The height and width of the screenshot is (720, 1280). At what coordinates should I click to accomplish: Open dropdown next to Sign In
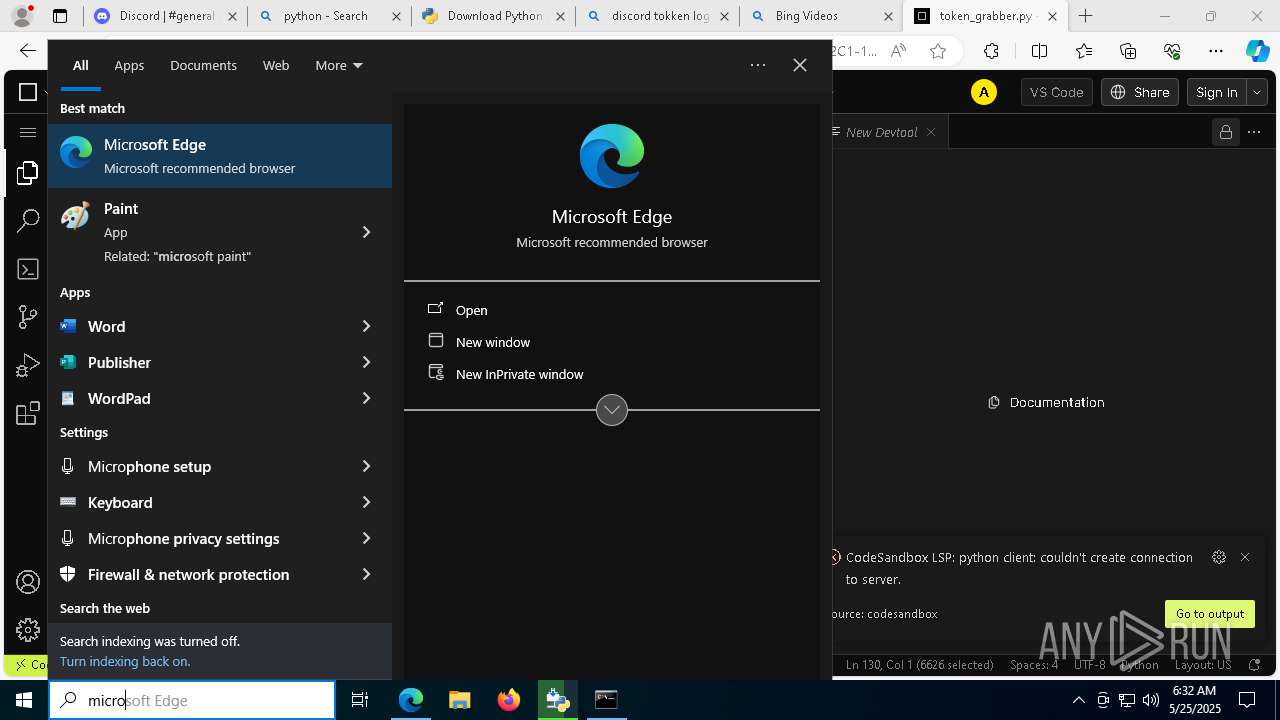click(1257, 92)
